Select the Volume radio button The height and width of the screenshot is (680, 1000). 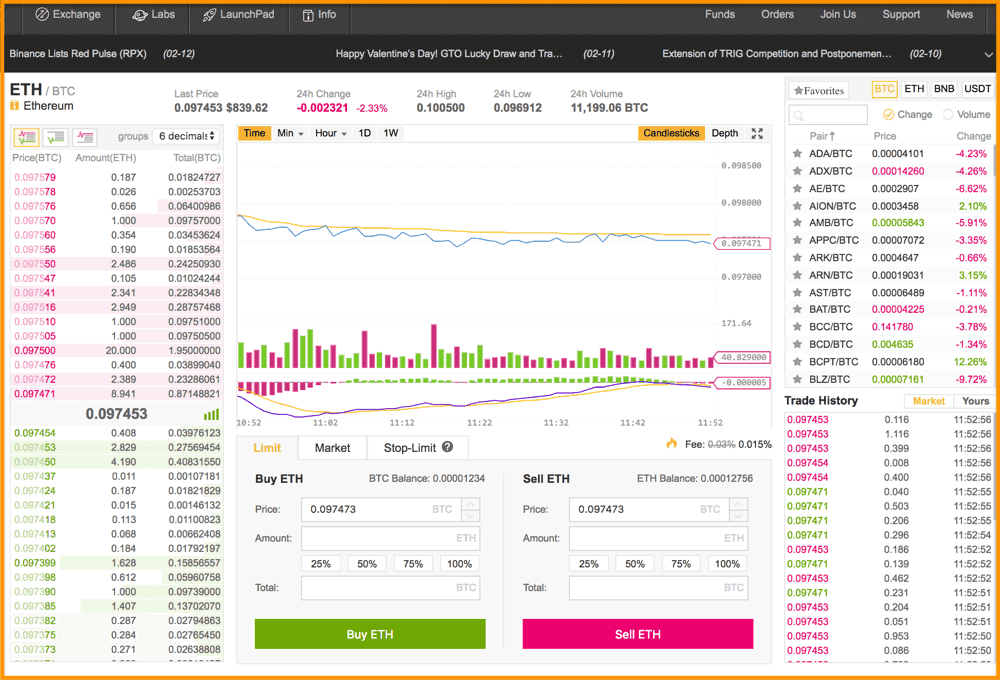click(949, 115)
